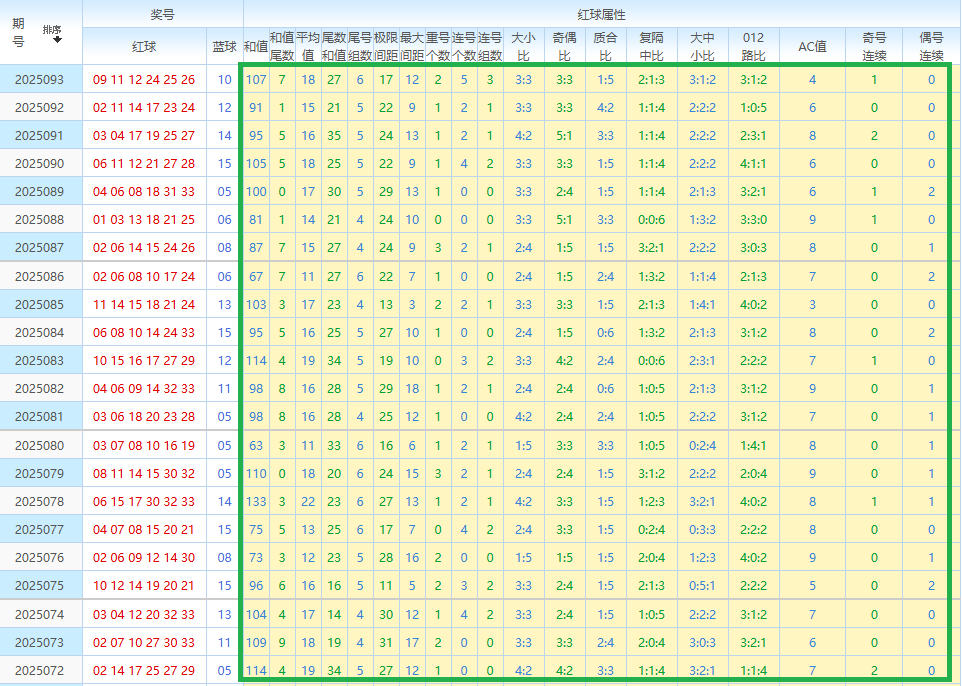Click 大小比 cell for issue 2025080
Viewport: 962px width, 686px height.
tap(523, 446)
